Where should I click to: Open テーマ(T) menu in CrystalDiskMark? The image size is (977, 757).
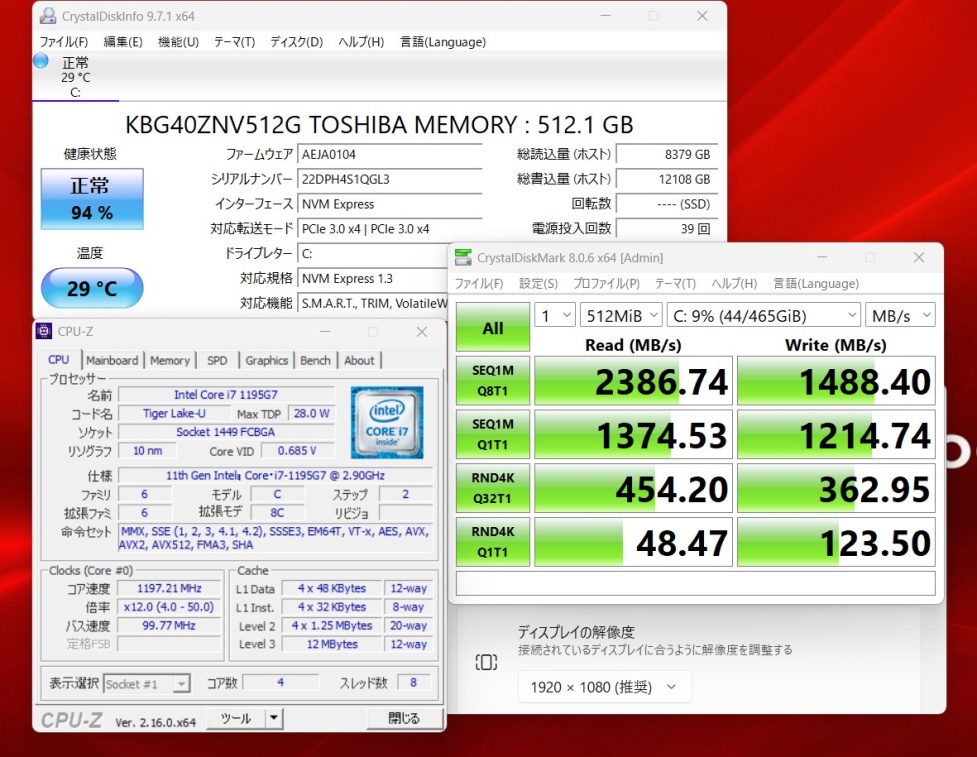coord(675,283)
